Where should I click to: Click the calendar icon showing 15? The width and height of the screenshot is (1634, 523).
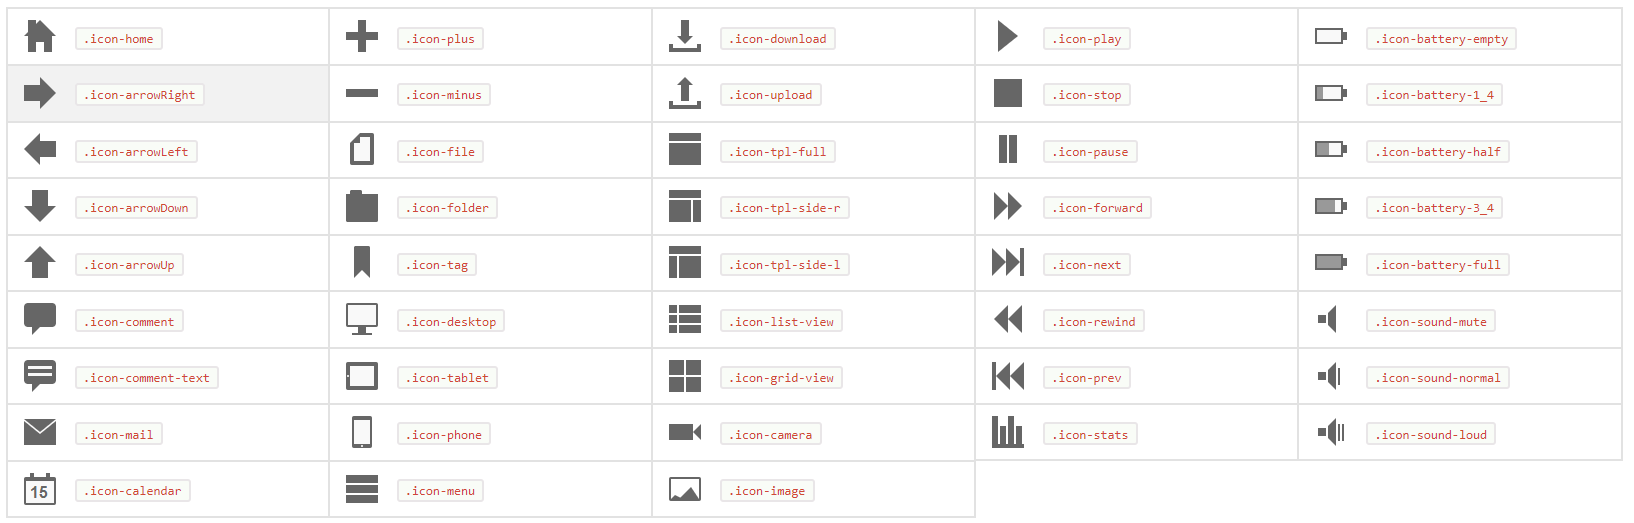coord(40,489)
